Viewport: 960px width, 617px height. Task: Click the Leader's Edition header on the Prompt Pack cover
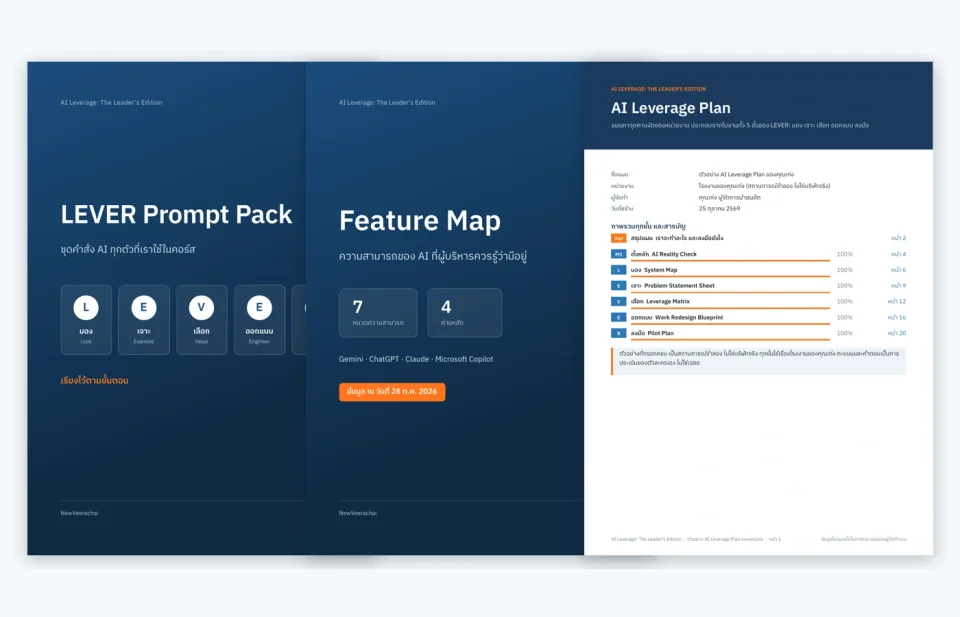(x=111, y=103)
